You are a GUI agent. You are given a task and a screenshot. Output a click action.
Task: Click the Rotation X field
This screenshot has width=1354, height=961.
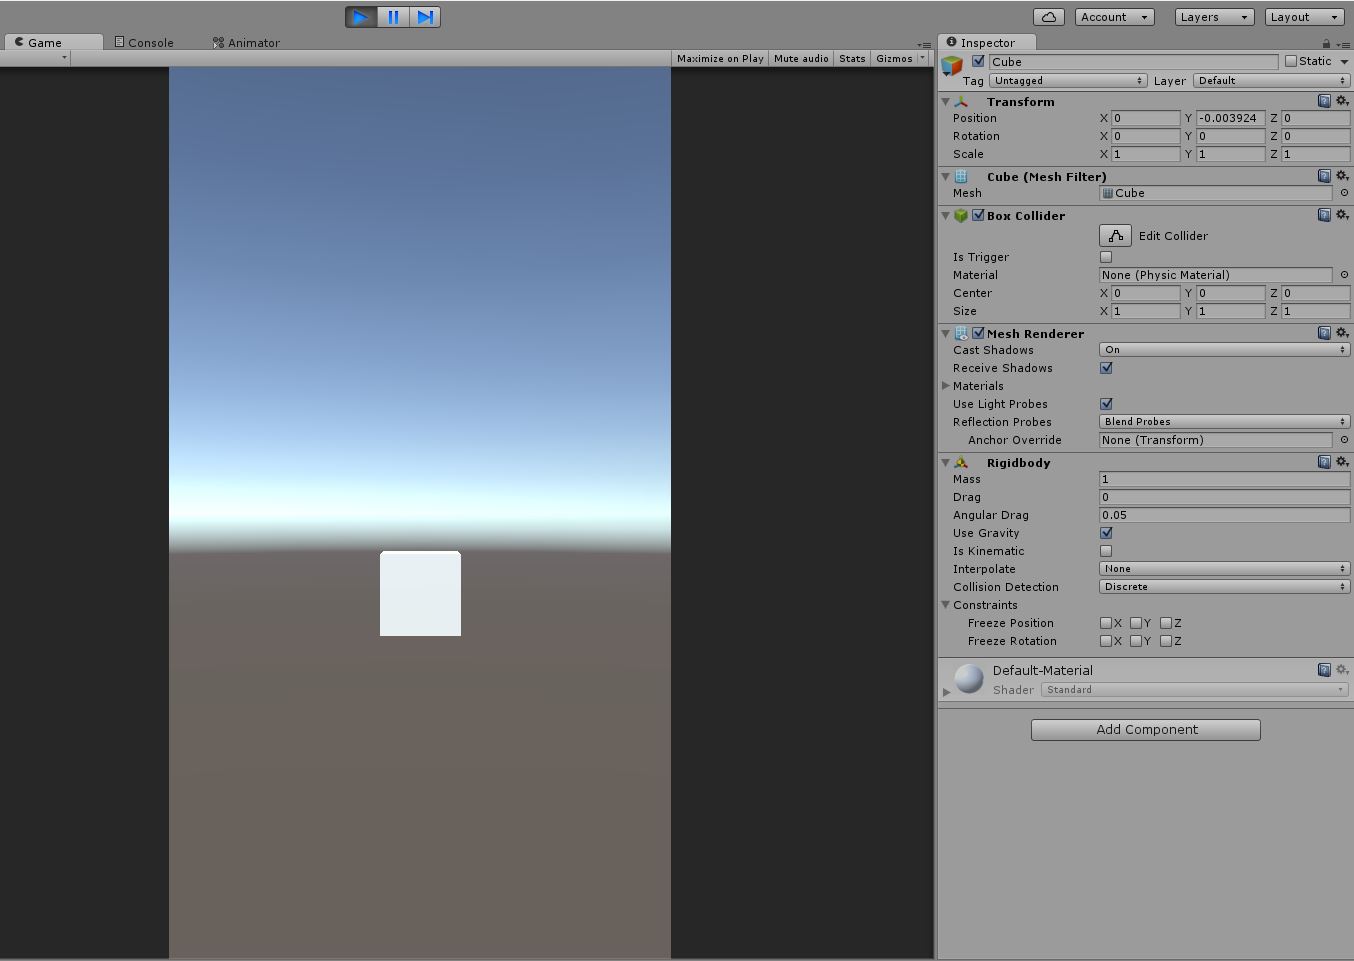tap(1146, 136)
